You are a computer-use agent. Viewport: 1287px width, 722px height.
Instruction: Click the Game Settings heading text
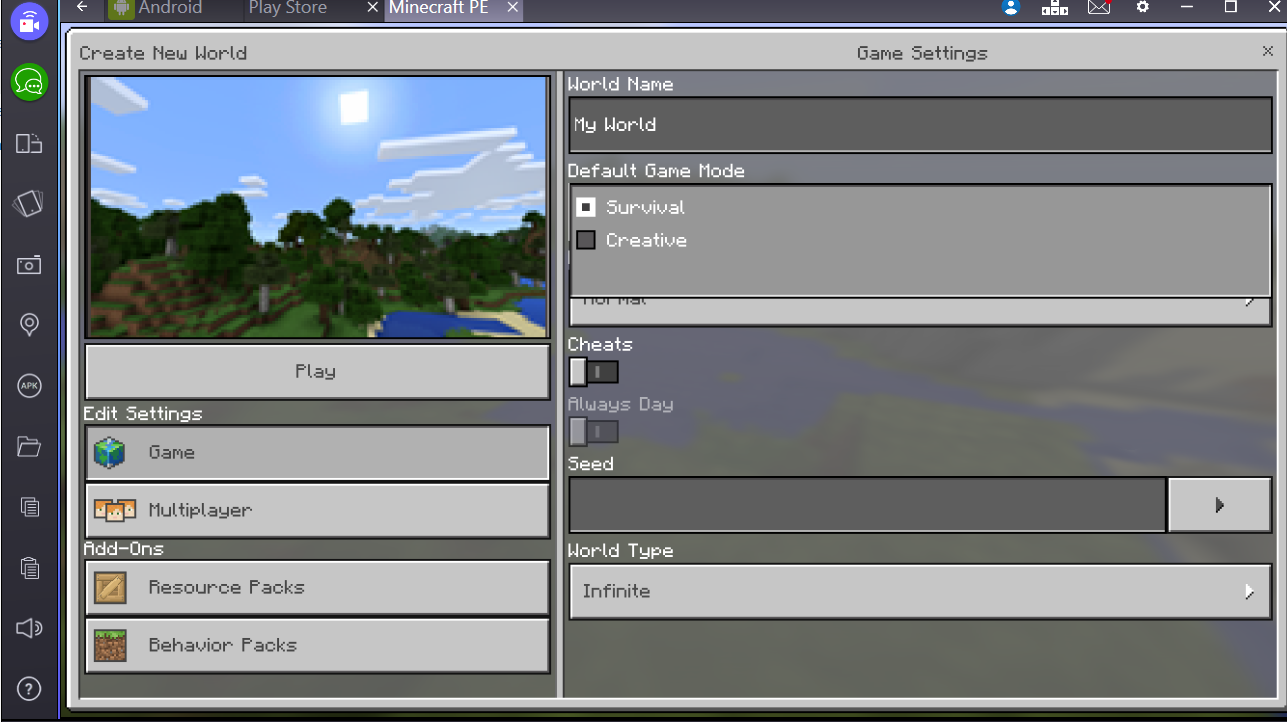(x=922, y=53)
